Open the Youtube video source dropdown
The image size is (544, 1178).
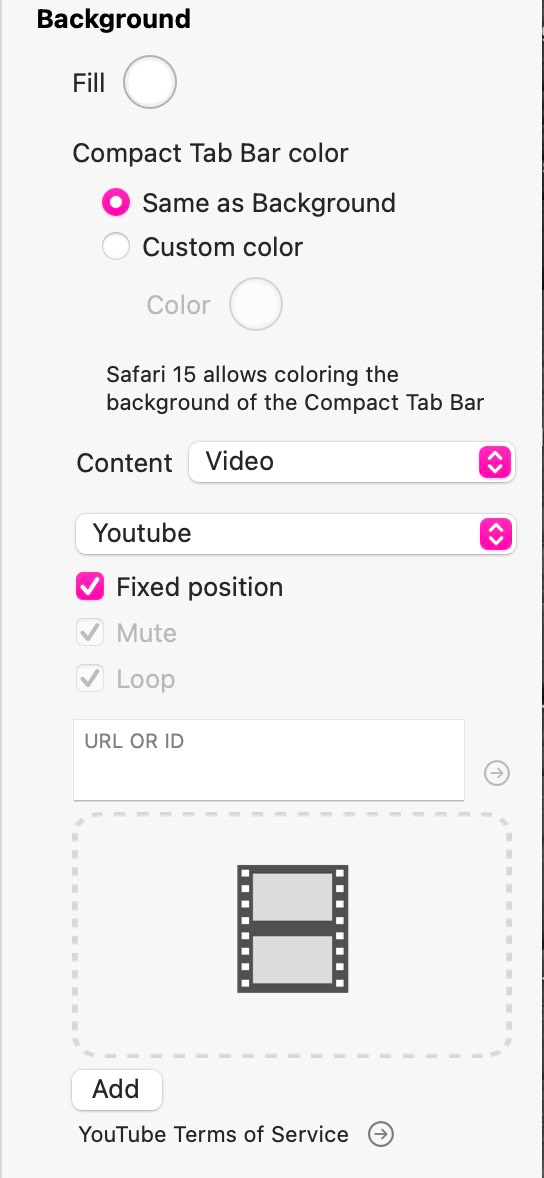click(x=295, y=534)
